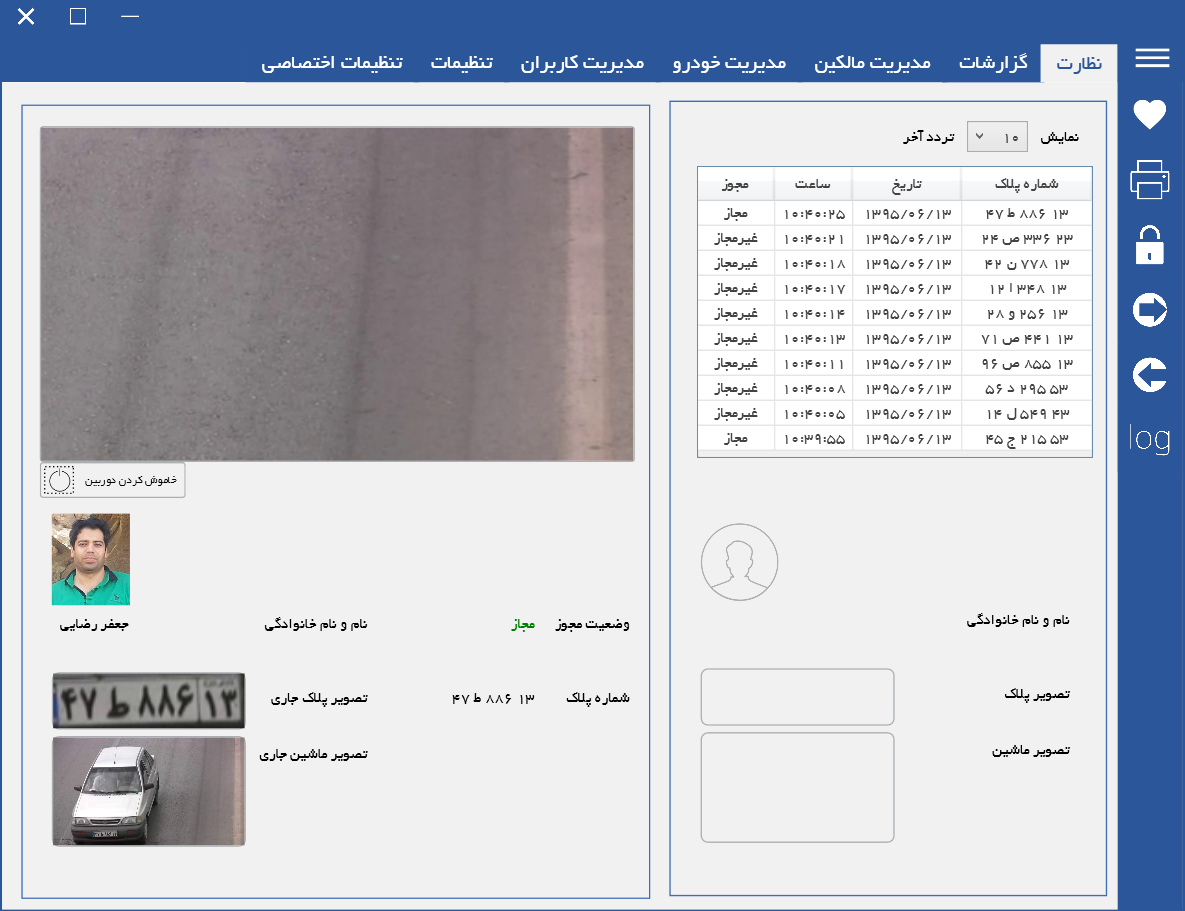Open the hamburger menu icon
The width and height of the screenshot is (1185, 911).
point(1152,58)
